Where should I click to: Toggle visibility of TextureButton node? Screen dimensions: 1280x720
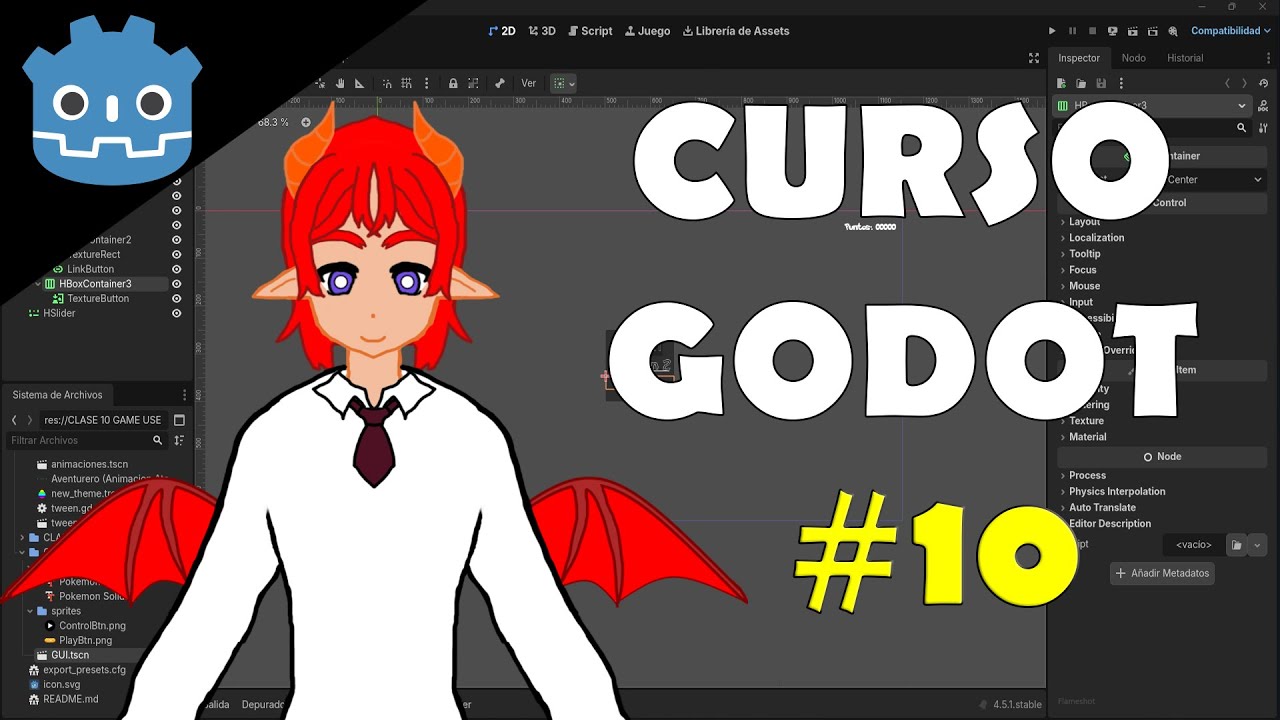[x=176, y=298]
